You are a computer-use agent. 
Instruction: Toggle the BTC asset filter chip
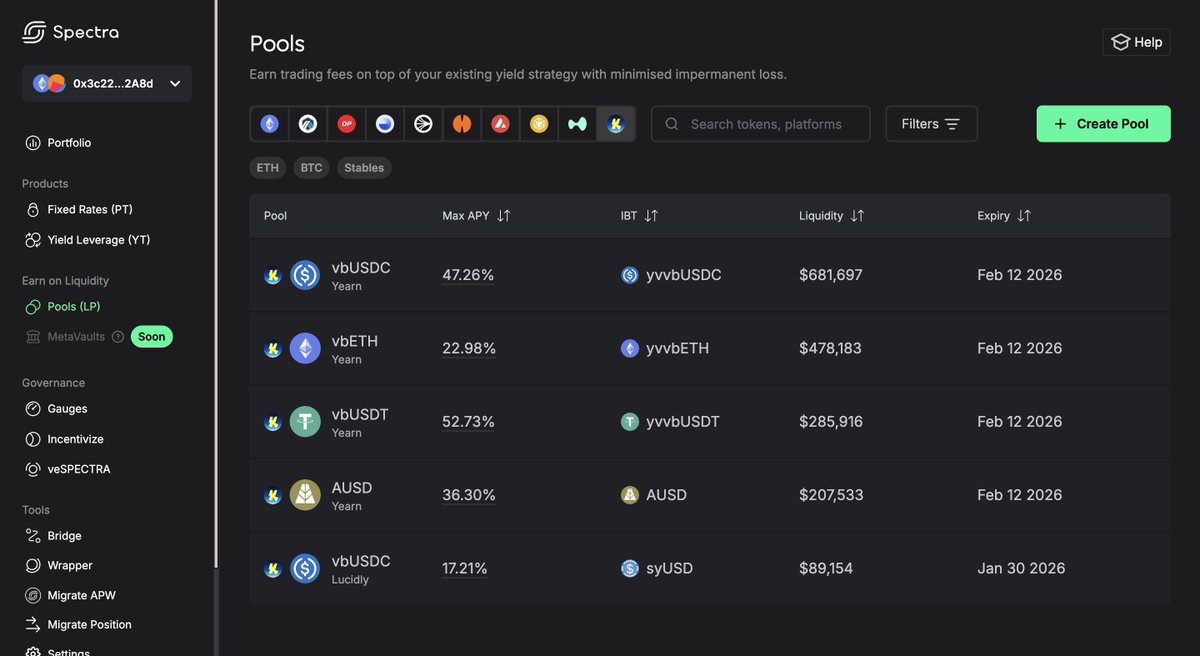pos(312,168)
